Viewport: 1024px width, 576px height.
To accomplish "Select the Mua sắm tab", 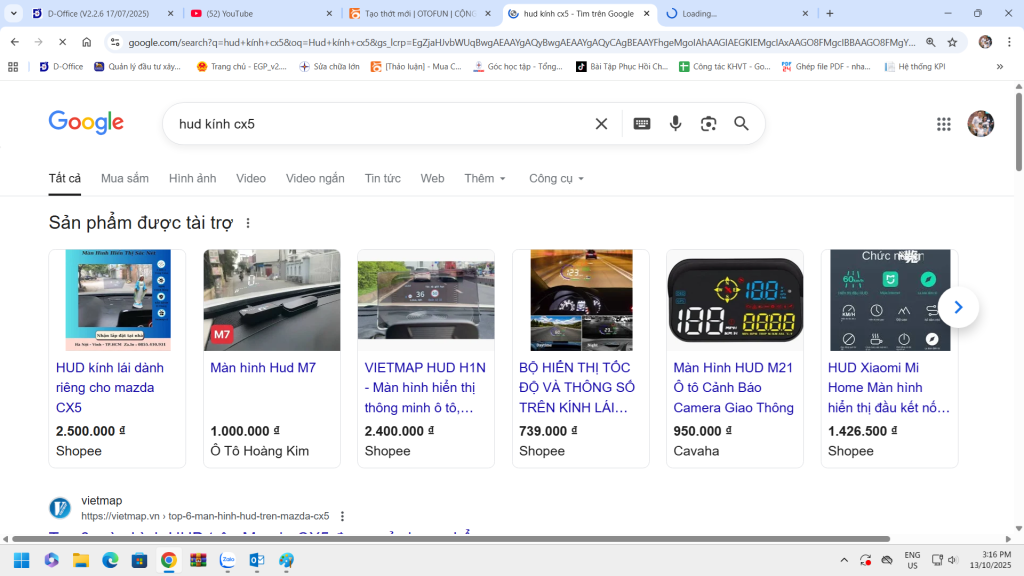I will 125,178.
